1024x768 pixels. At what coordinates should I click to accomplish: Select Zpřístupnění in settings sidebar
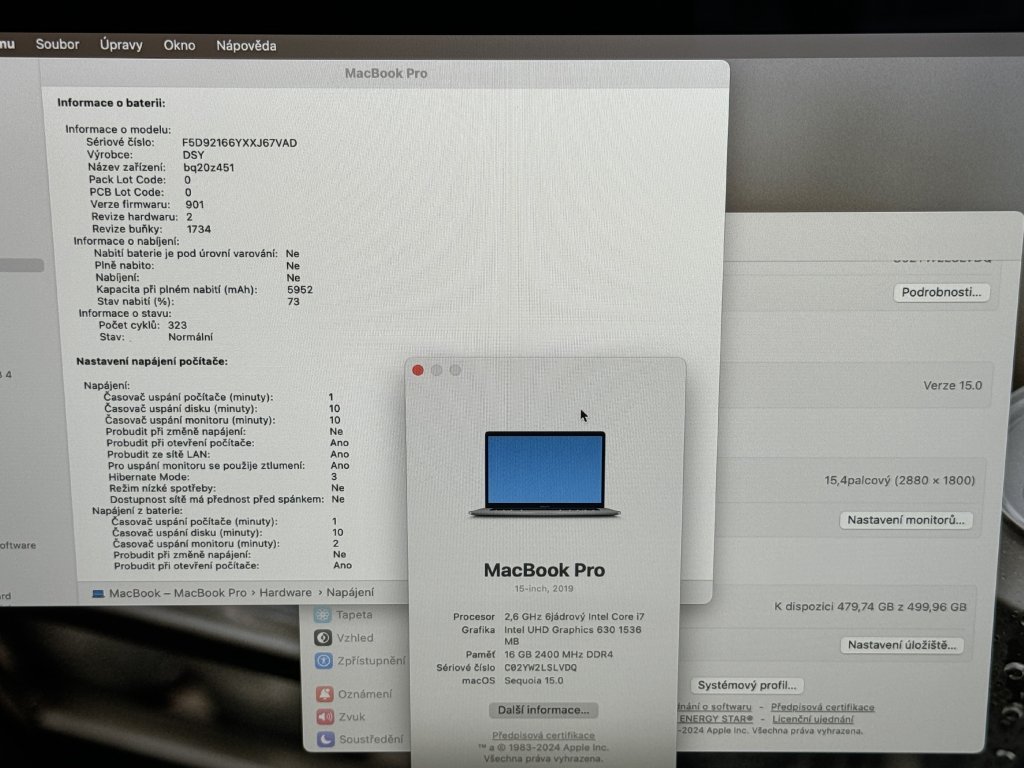click(360, 660)
